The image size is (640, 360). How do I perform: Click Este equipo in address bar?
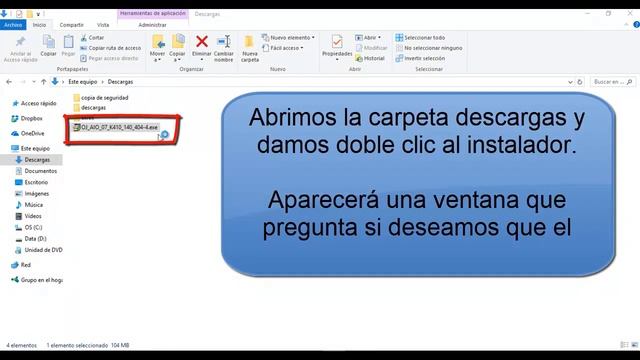click(x=82, y=82)
